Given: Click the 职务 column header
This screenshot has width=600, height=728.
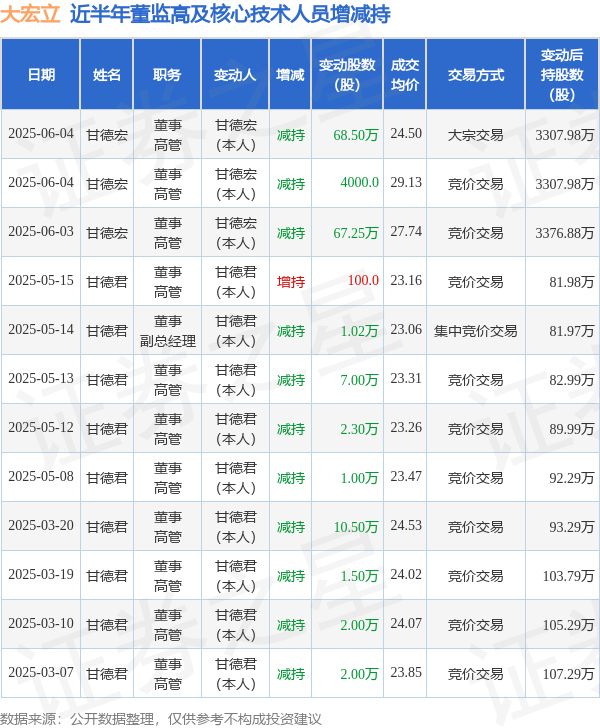Looking at the screenshot, I should [x=167, y=75].
